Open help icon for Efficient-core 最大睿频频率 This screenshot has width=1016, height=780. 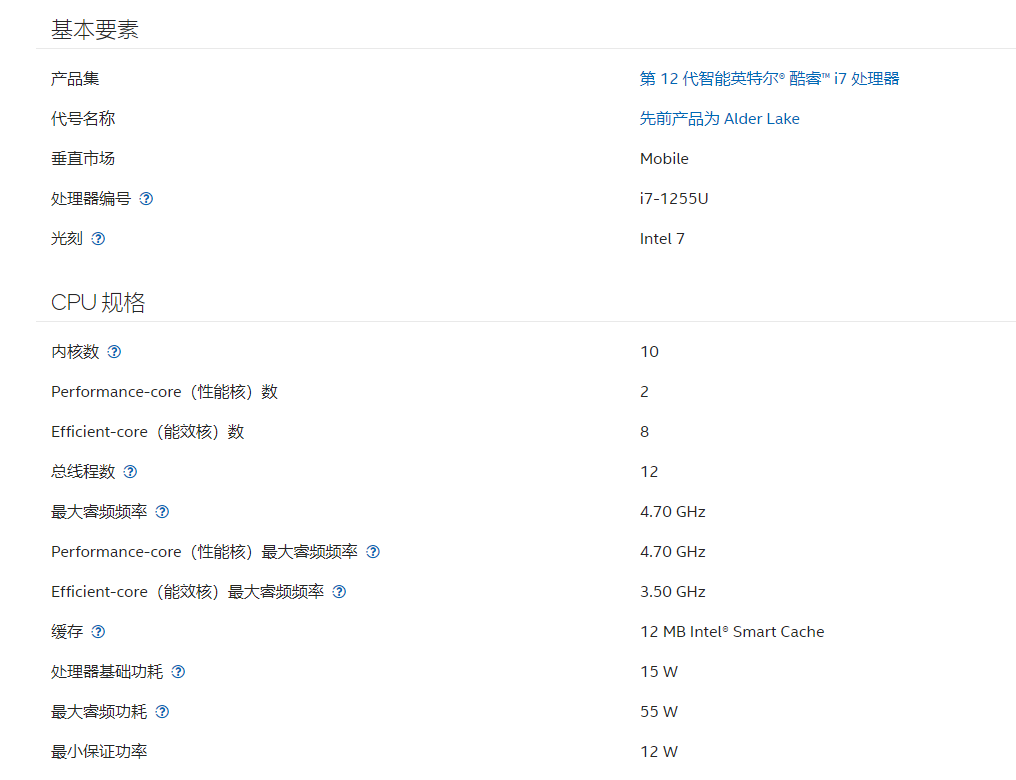point(340,591)
